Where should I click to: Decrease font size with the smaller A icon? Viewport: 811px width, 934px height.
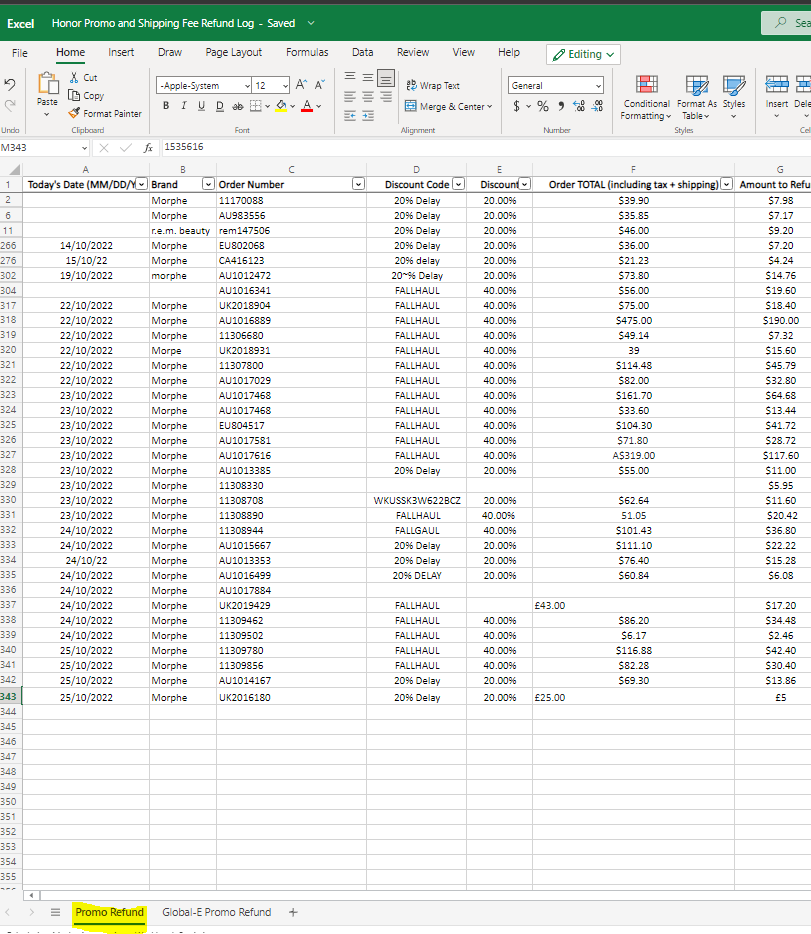tap(320, 85)
